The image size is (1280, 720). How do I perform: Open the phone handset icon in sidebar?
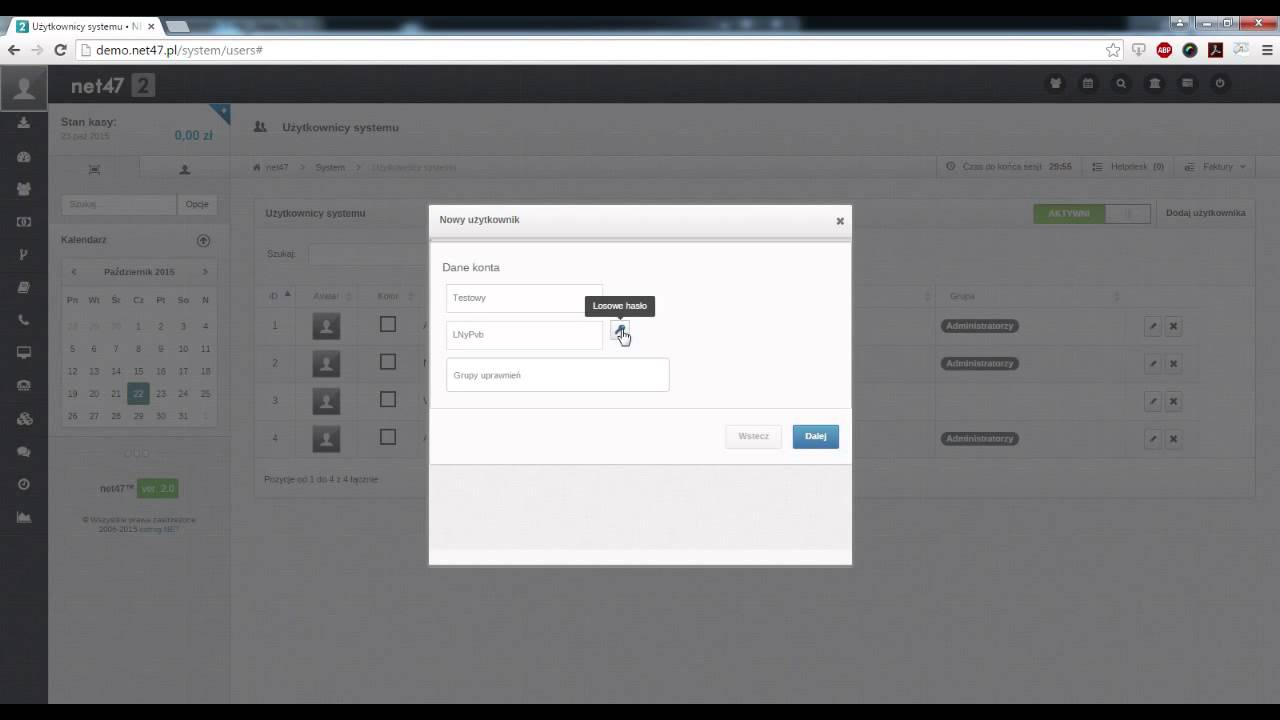[24, 320]
